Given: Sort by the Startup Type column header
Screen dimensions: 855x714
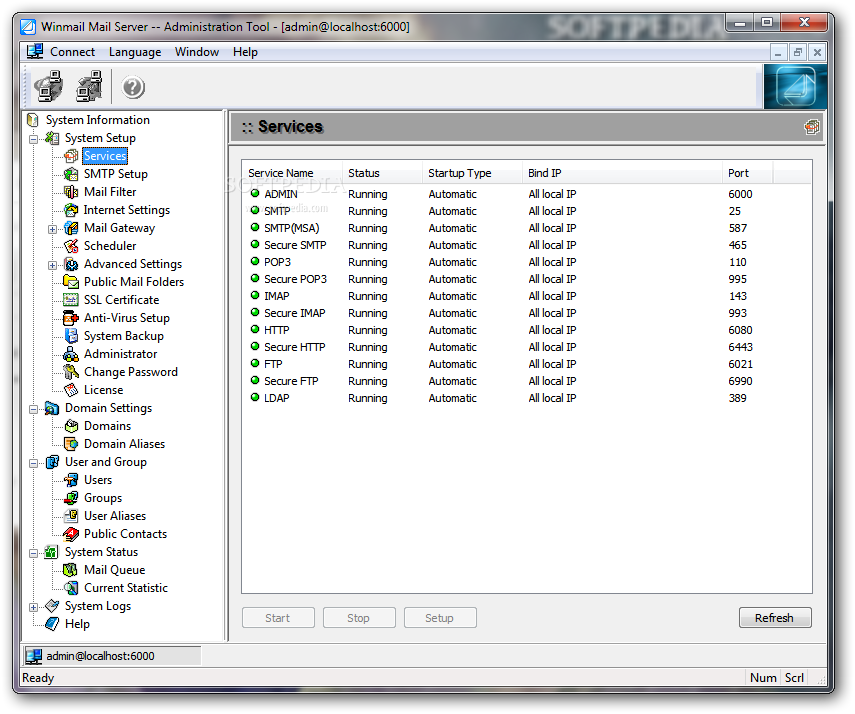Looking at the screenshot, I should [x=472, y=173].
